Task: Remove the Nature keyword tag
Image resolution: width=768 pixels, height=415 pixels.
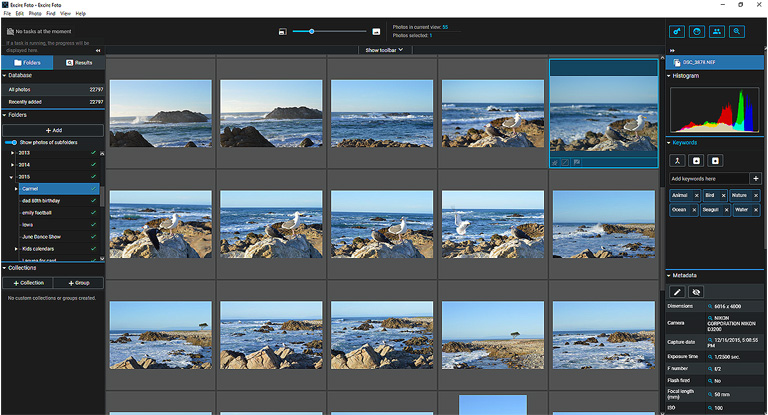Action: tap(756, 195)
